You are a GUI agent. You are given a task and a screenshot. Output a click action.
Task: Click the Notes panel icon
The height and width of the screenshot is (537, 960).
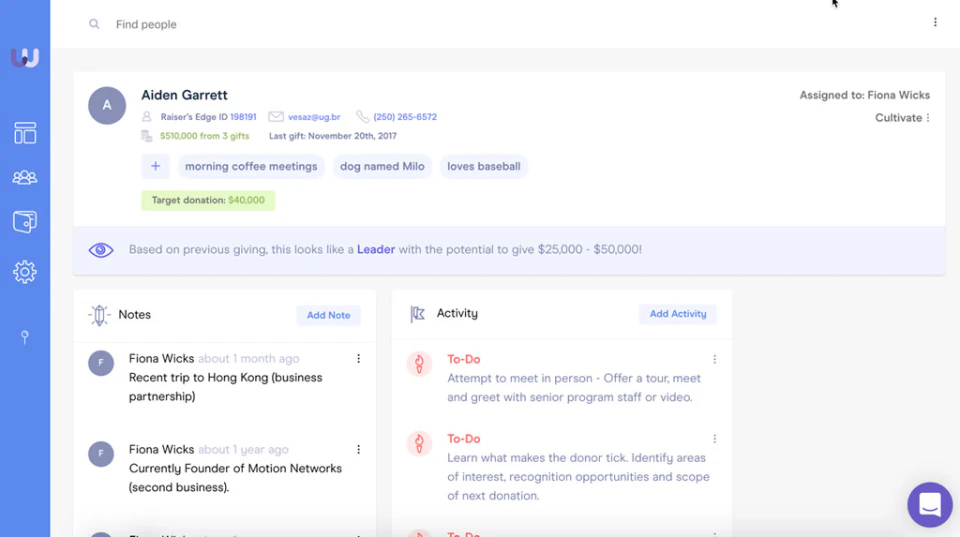pos(99,315)
